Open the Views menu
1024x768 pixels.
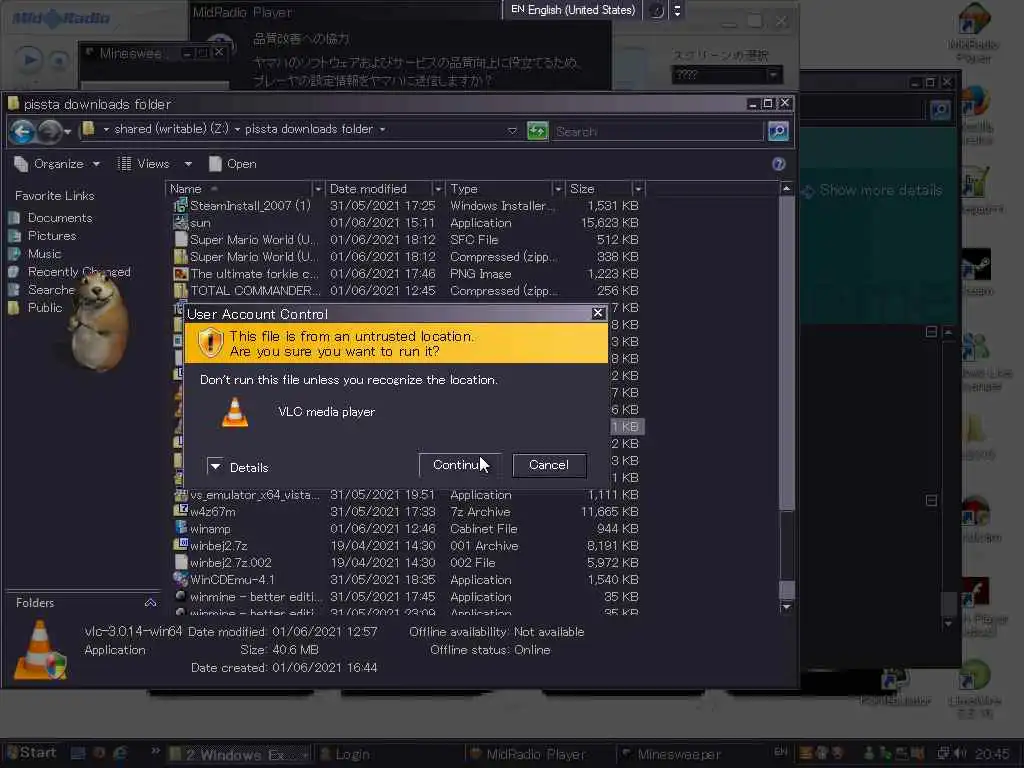144,164
